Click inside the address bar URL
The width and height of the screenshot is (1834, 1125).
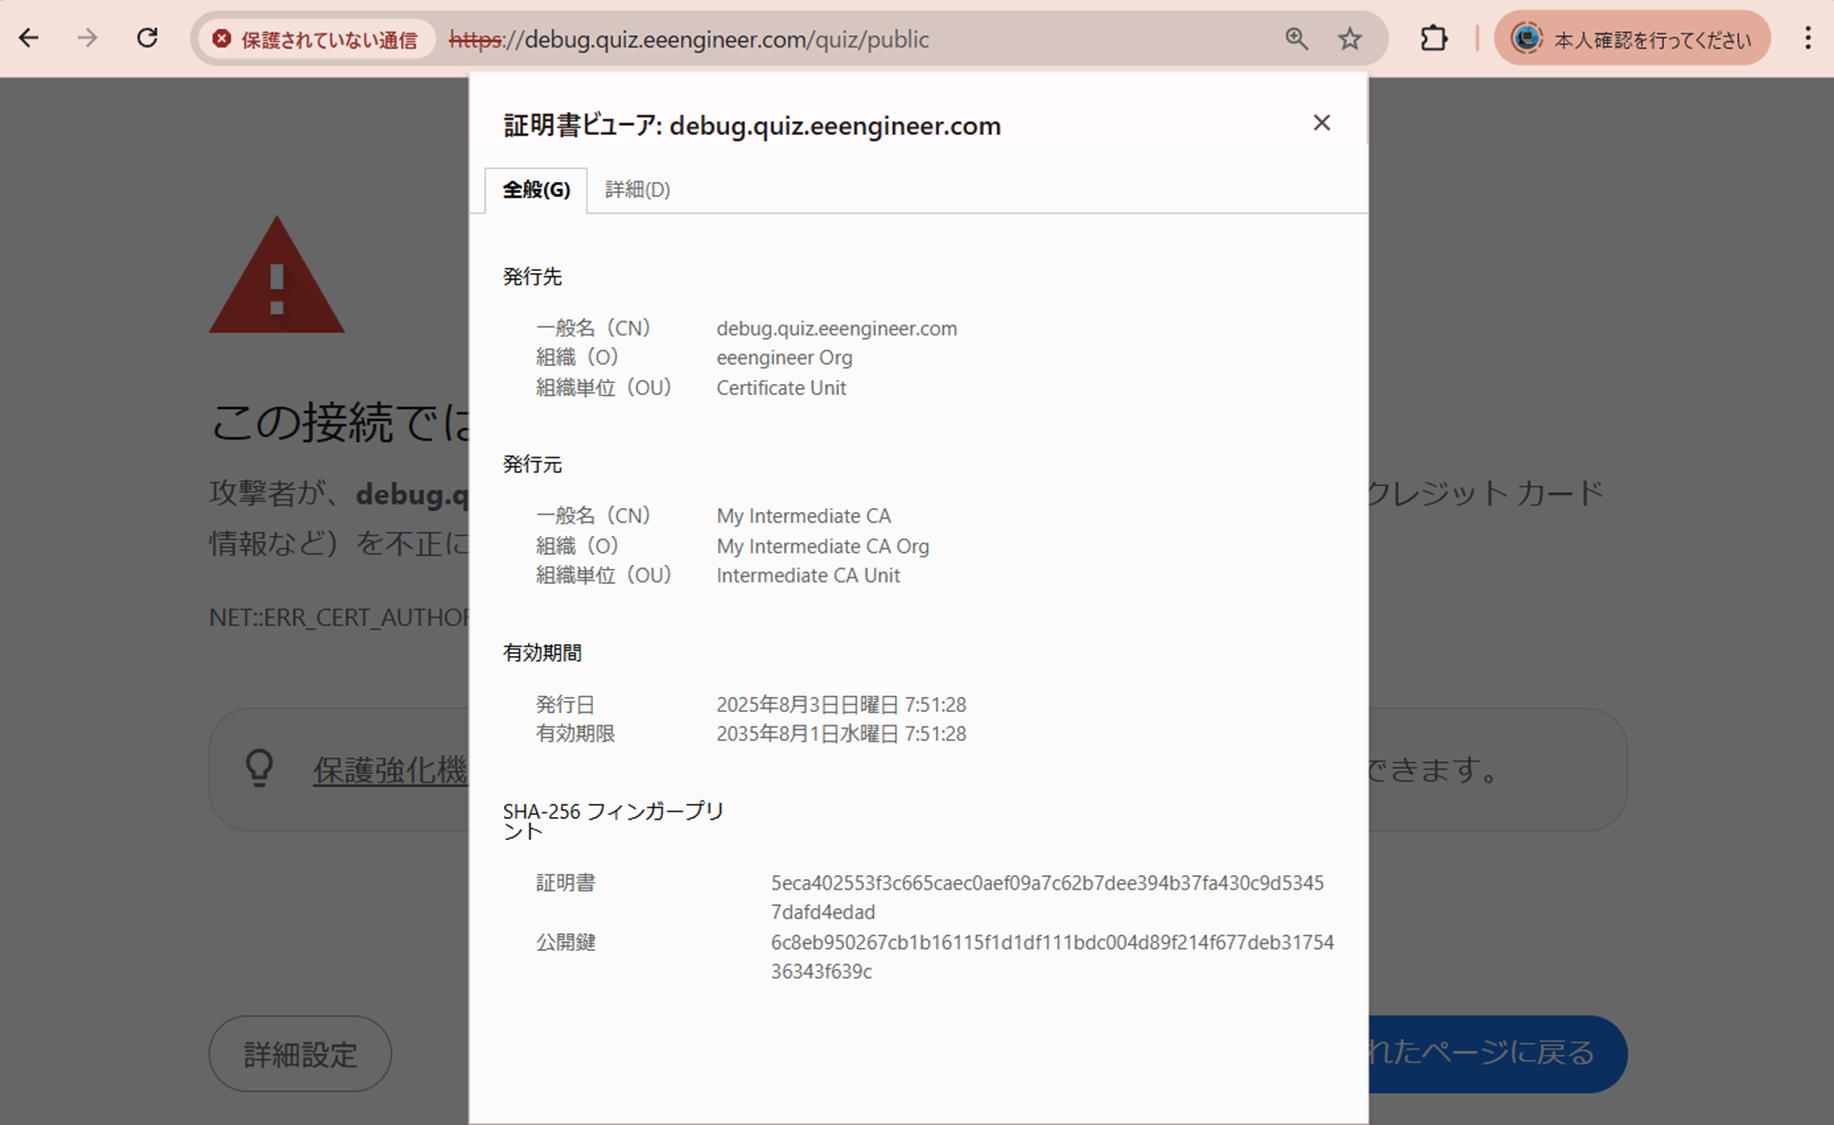(690, 40)
